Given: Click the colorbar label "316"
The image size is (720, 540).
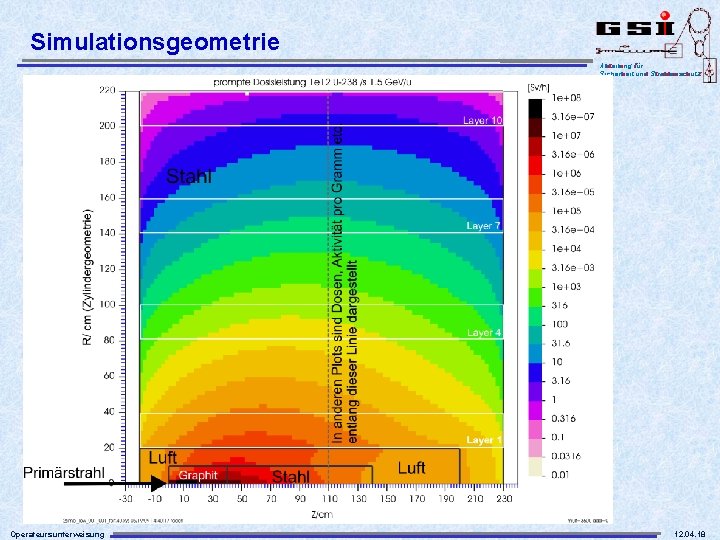Looking at the screenshot, I should [560, 305].
